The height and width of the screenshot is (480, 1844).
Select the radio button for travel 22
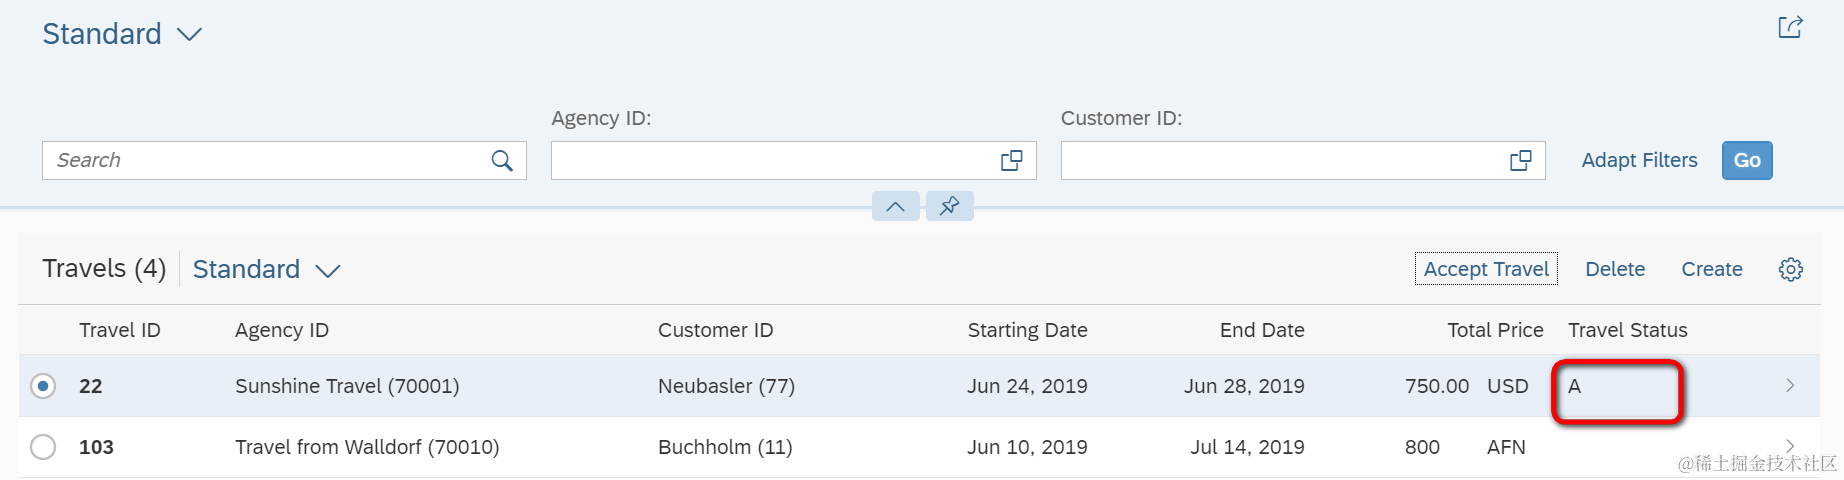(x=43, y=386)
